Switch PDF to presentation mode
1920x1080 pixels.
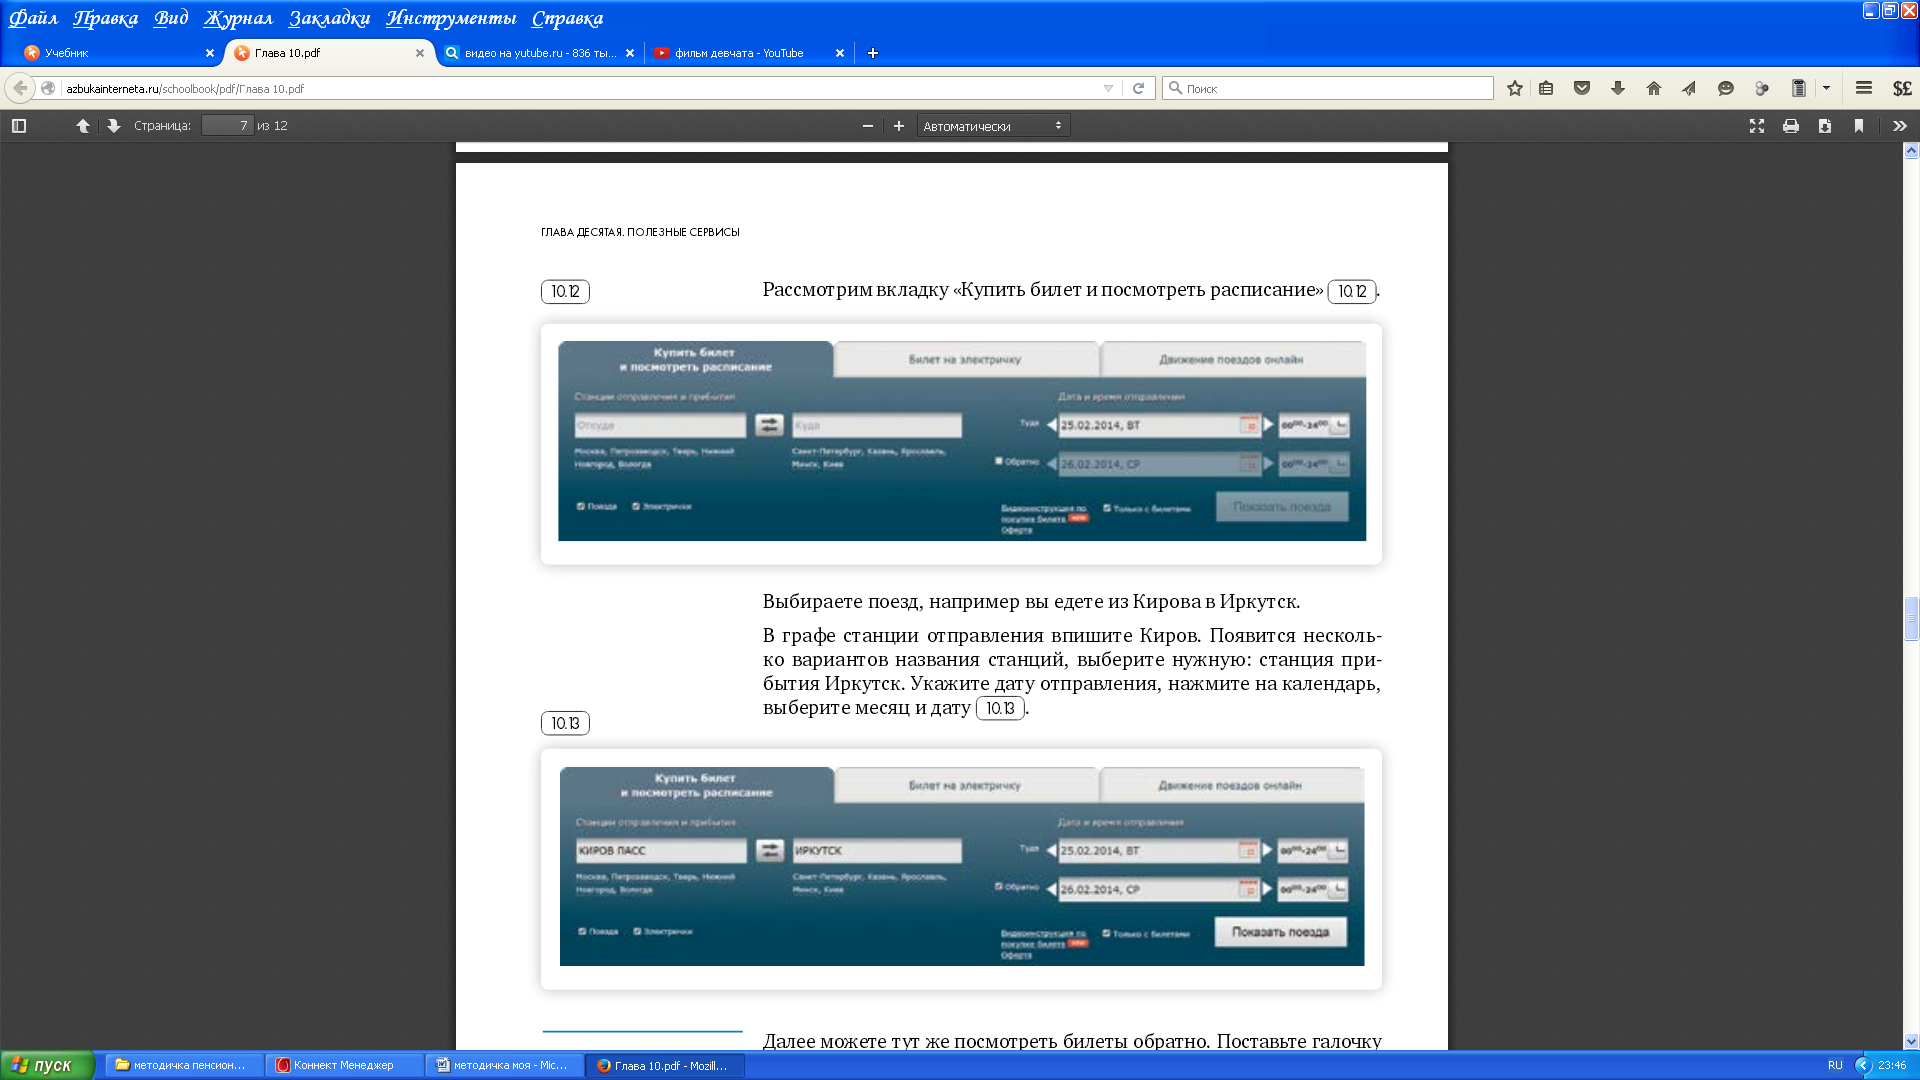[x=1757, y=126]
